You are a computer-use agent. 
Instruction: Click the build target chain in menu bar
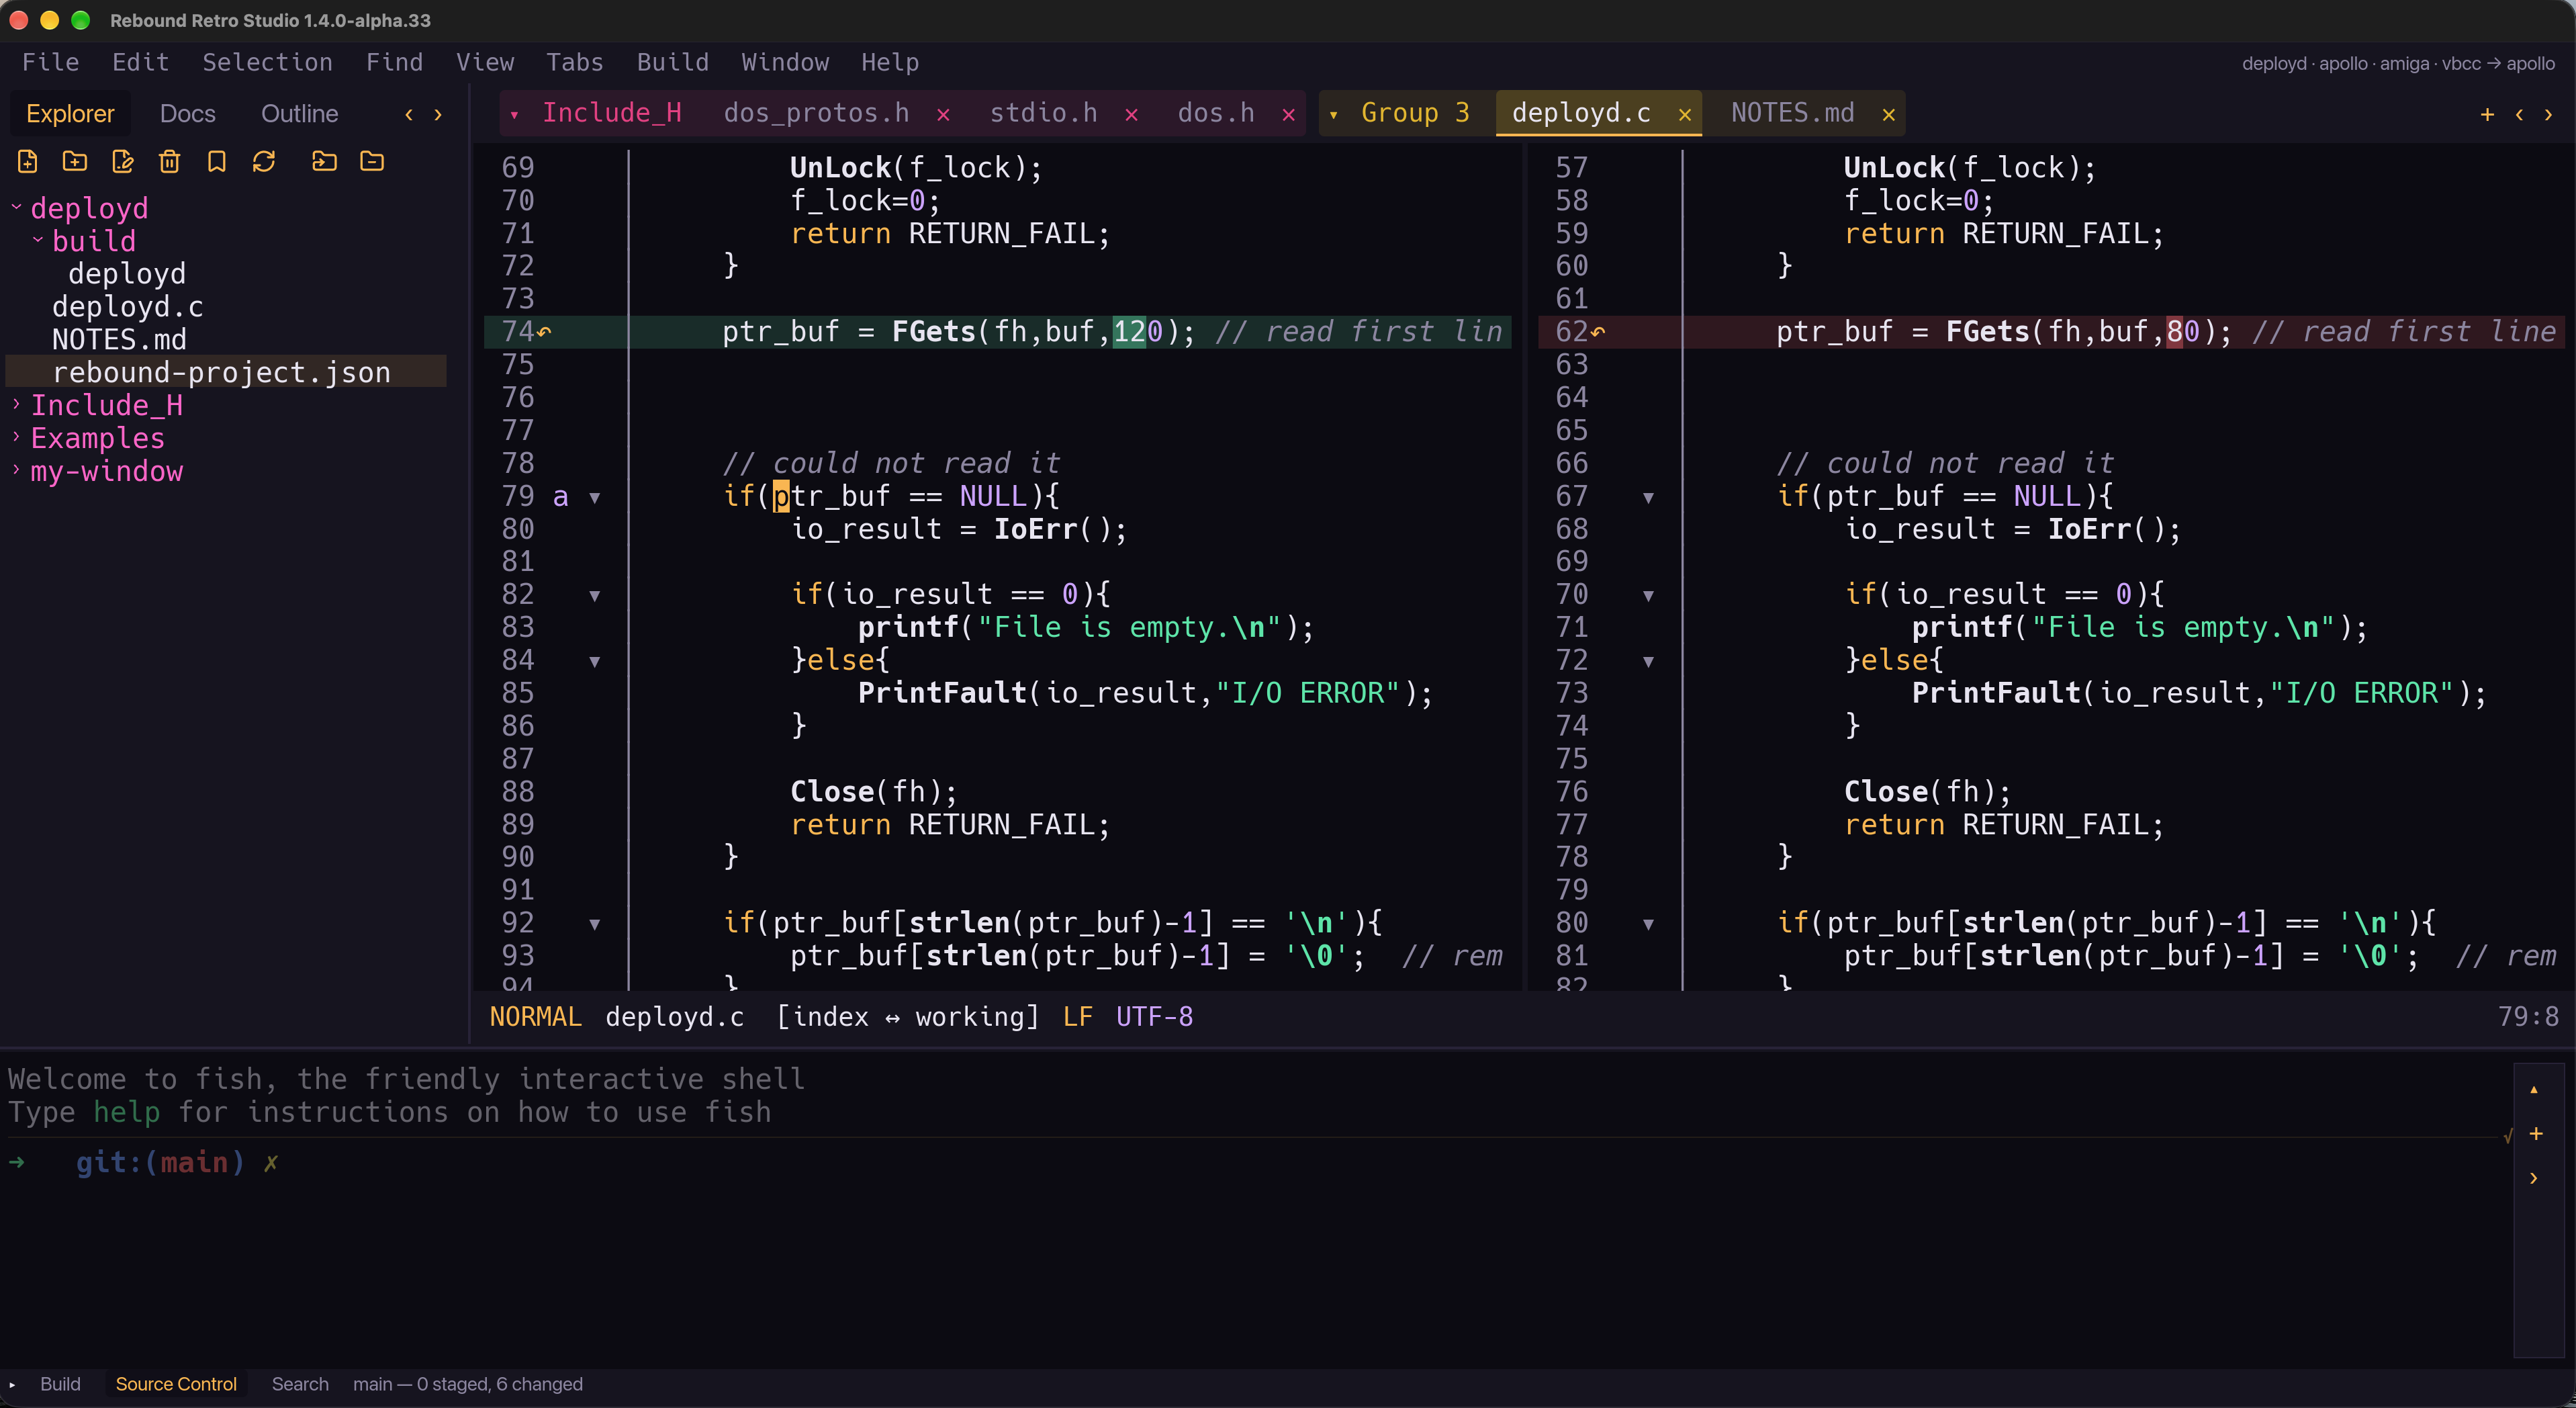[2398, 63]
